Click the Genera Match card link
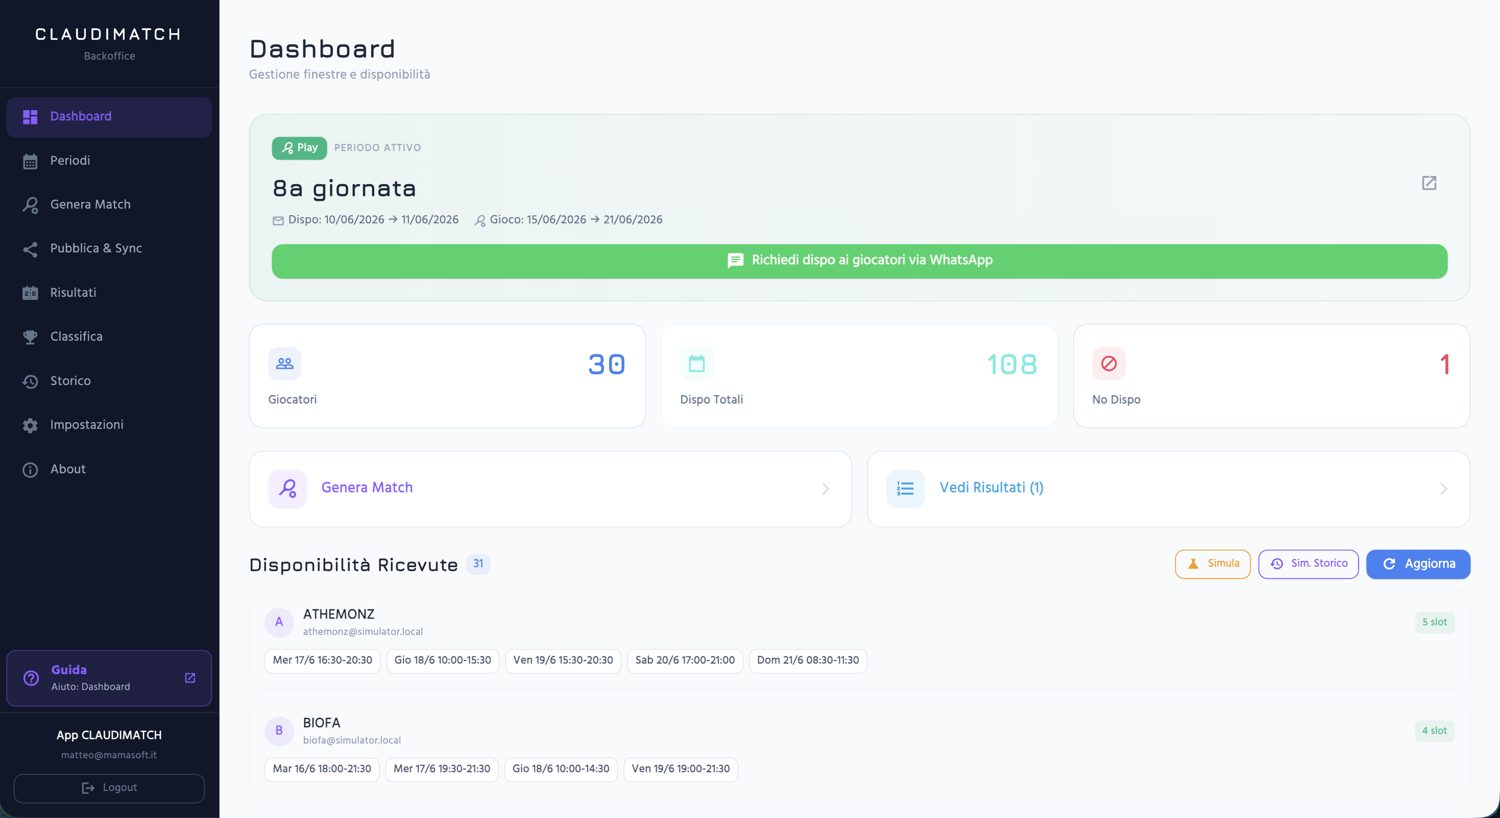 (x=550, y=489)
